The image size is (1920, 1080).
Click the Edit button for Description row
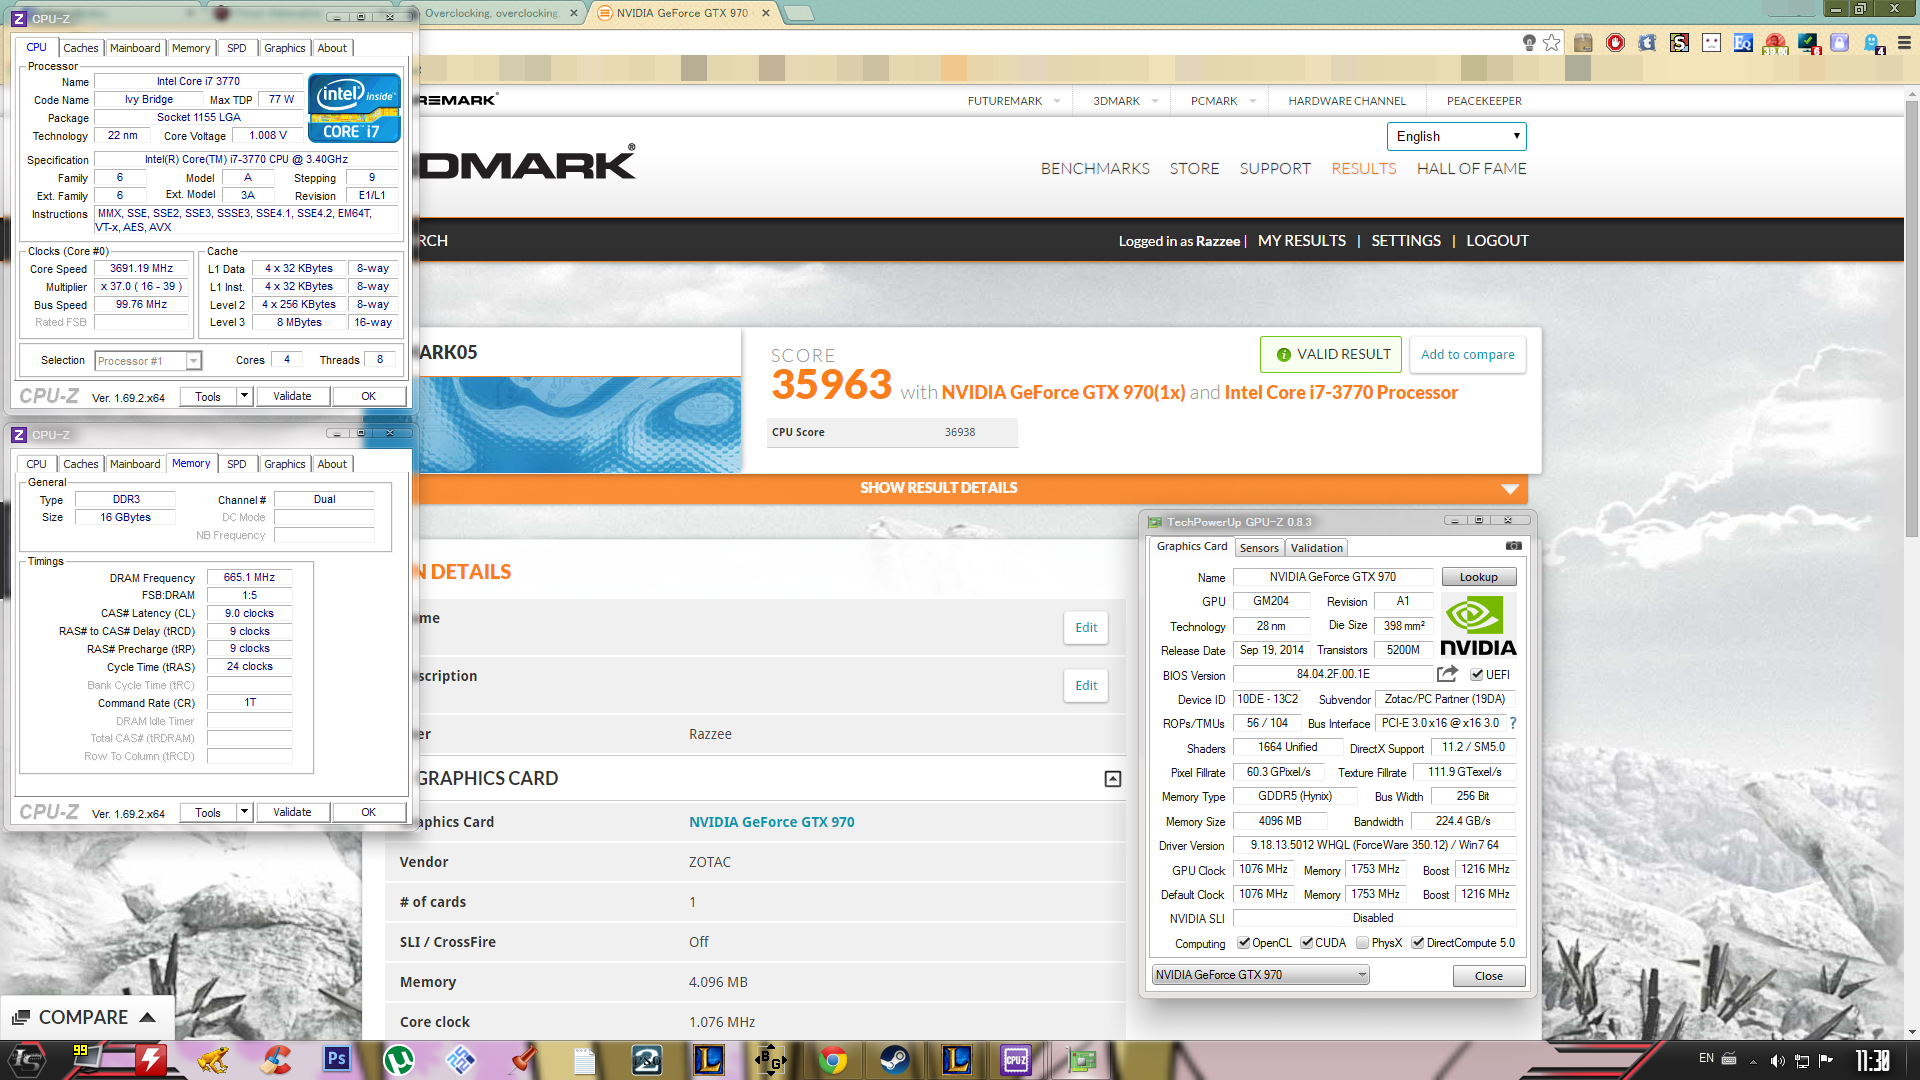(1086, 686)
